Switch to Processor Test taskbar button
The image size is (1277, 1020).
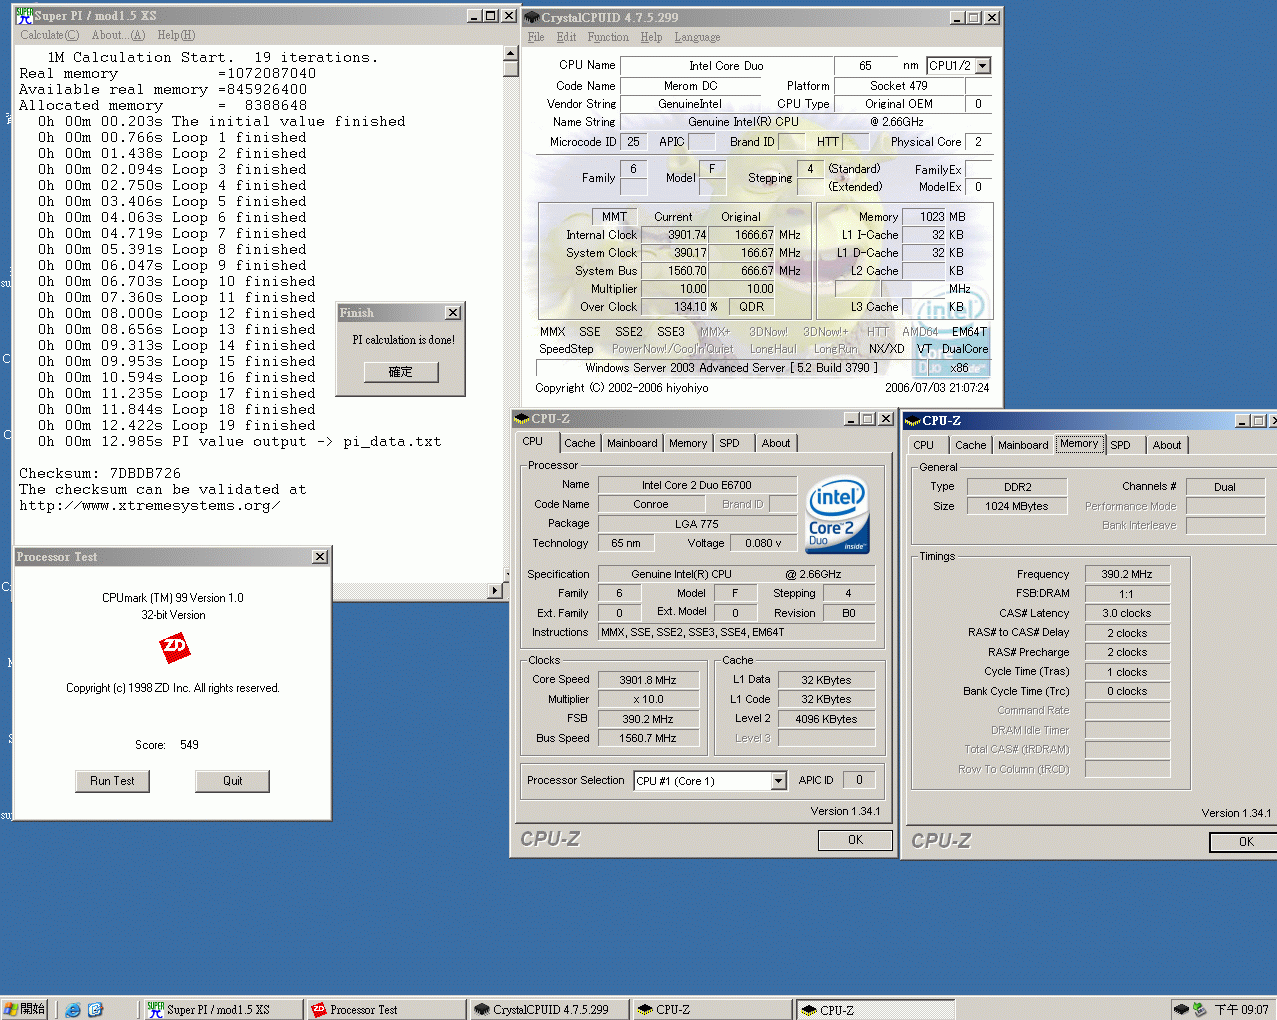[x=386, y=1010]
